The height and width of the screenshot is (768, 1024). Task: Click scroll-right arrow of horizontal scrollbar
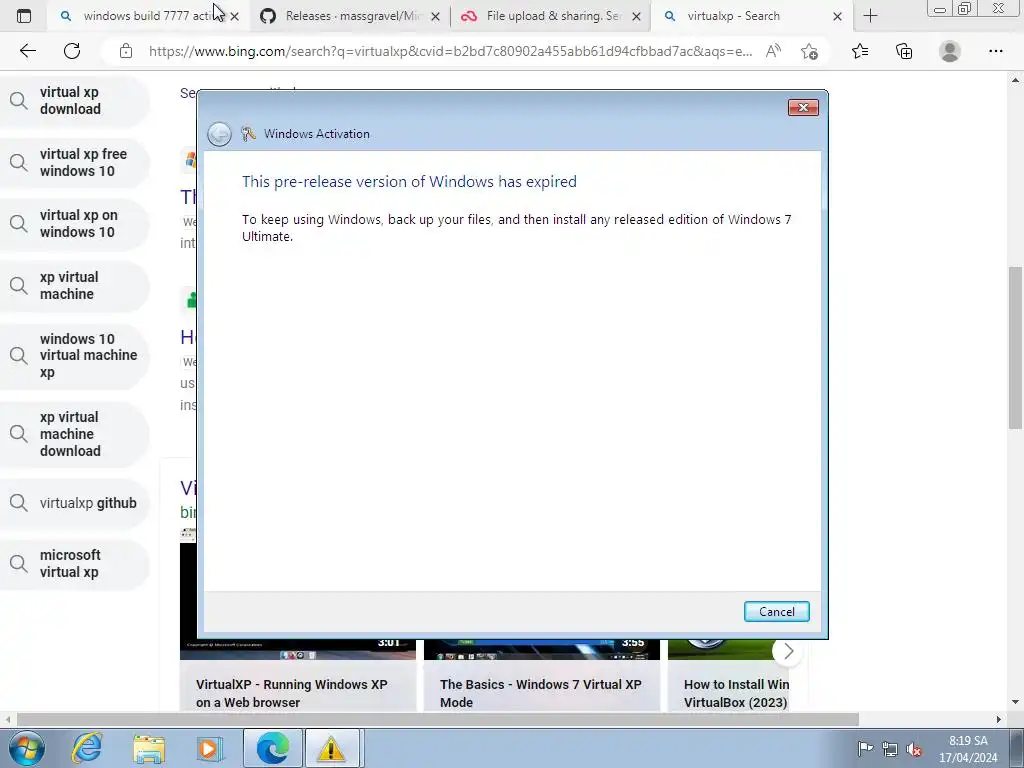(998, 719)
